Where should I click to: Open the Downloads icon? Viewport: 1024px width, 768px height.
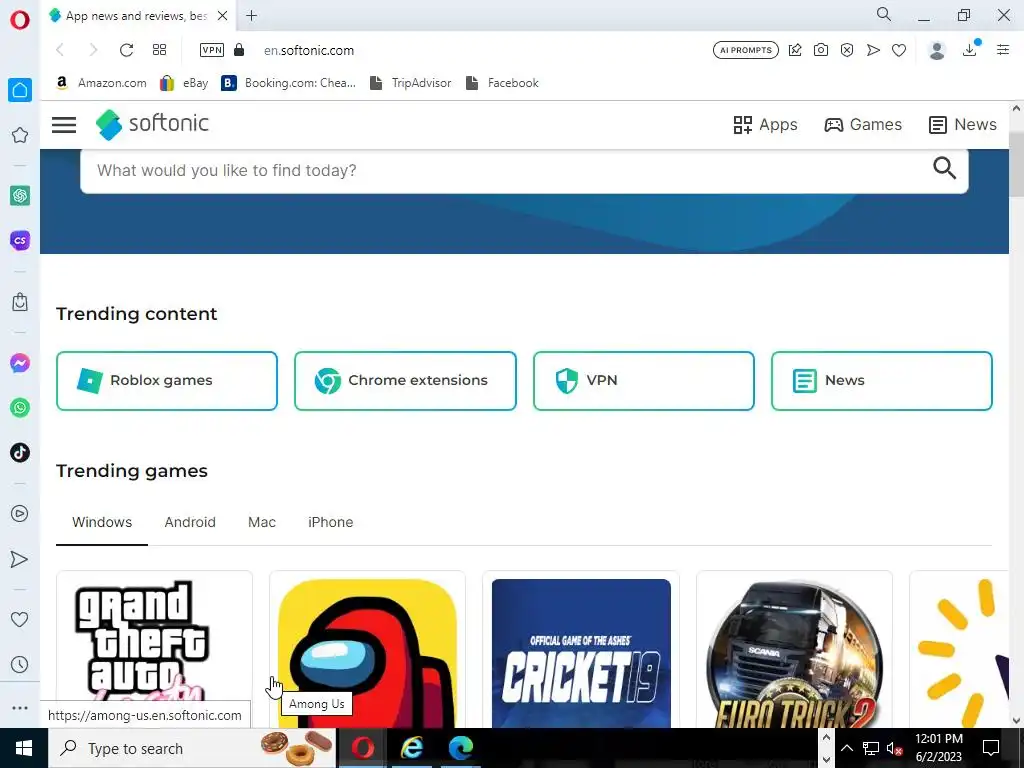click(x=970, y=50)
